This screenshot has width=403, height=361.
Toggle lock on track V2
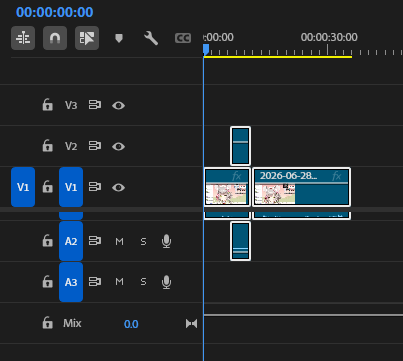tap(47, 146)
